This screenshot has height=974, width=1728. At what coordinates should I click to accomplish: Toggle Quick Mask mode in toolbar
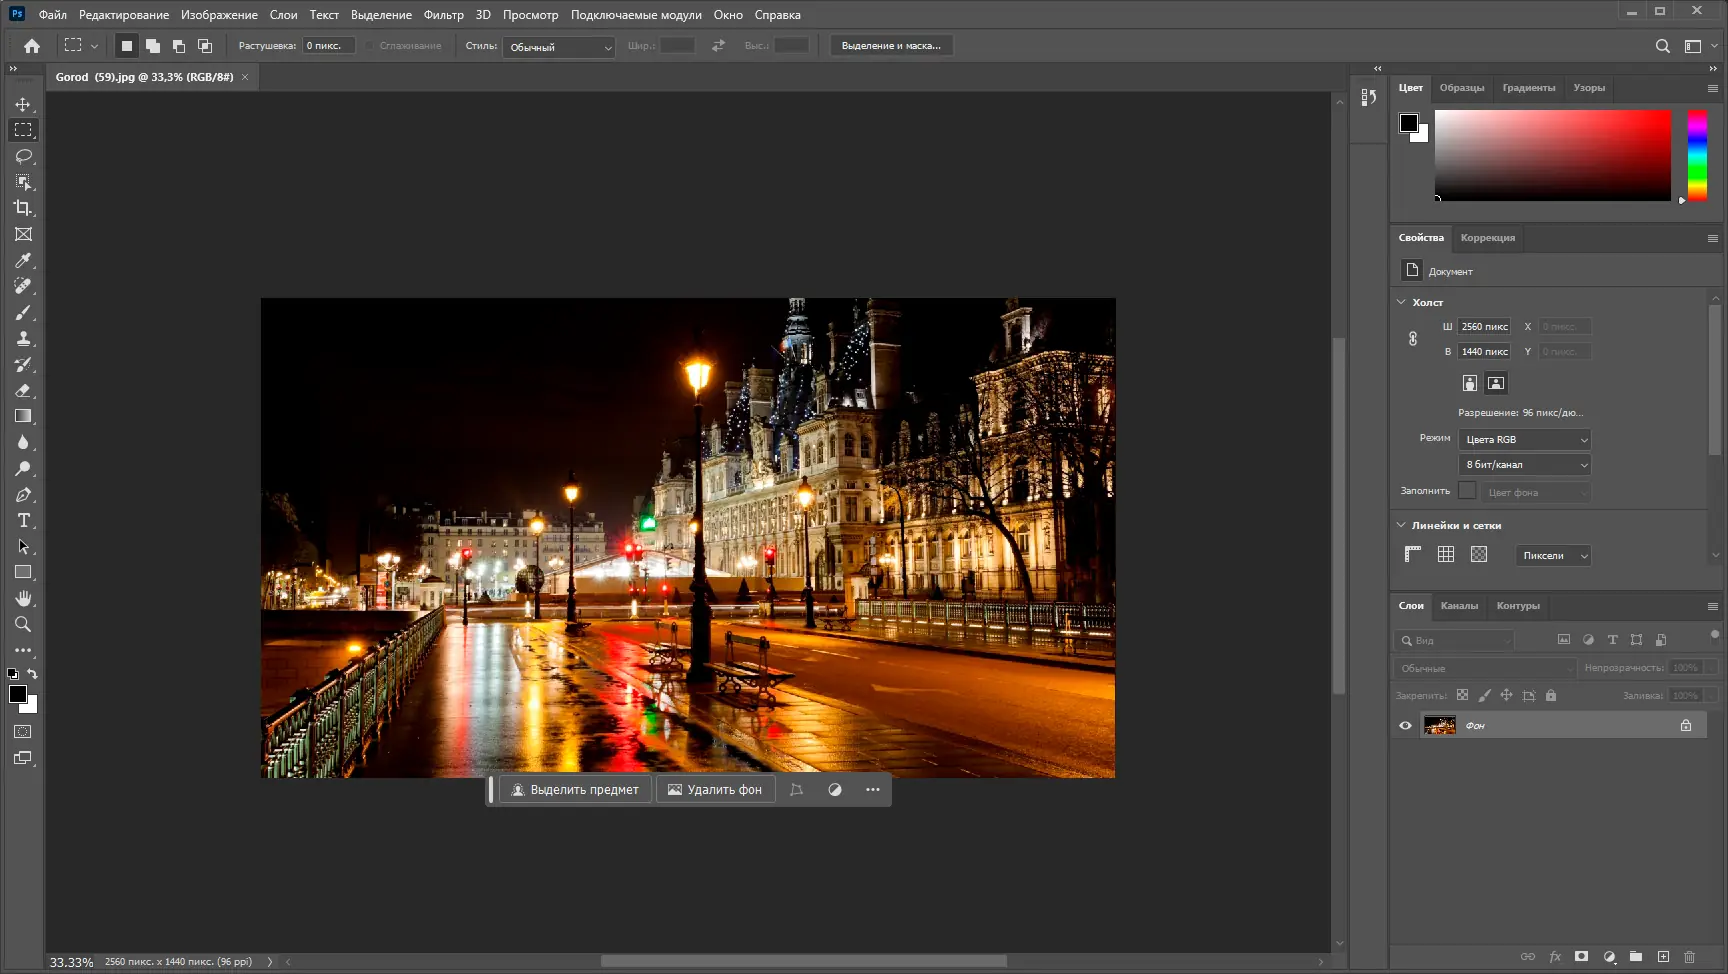click(x=23, y=732)
